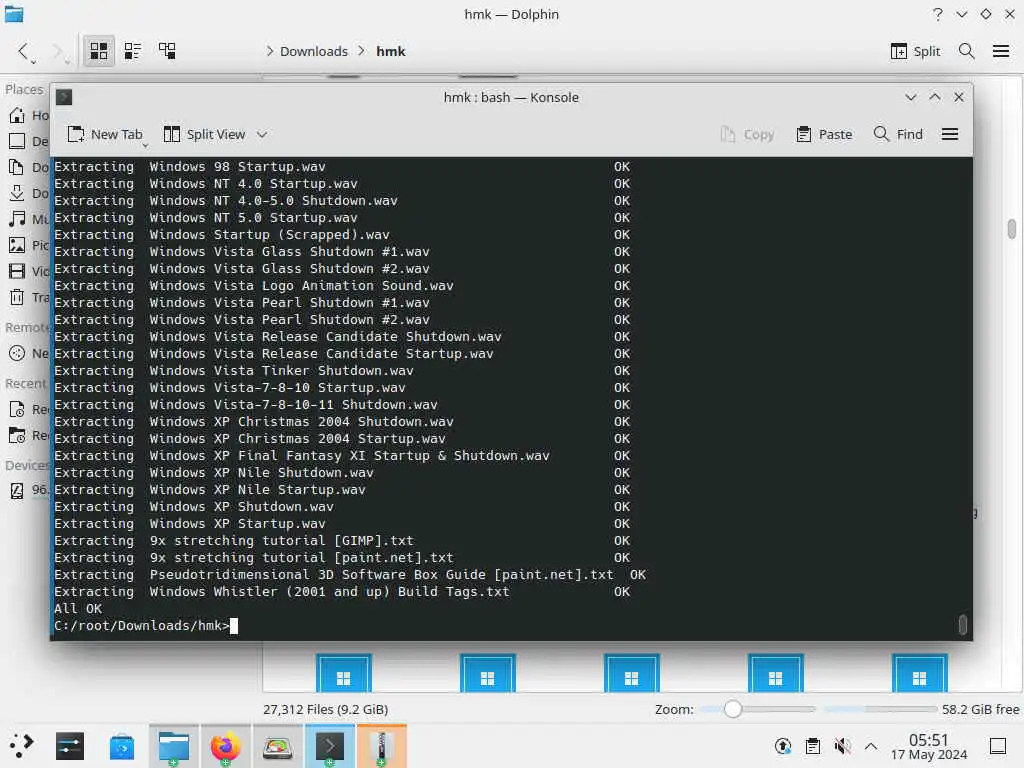Click Konsole keep-below chevron button
1024x768 pixels.
[x=910, y=97]
